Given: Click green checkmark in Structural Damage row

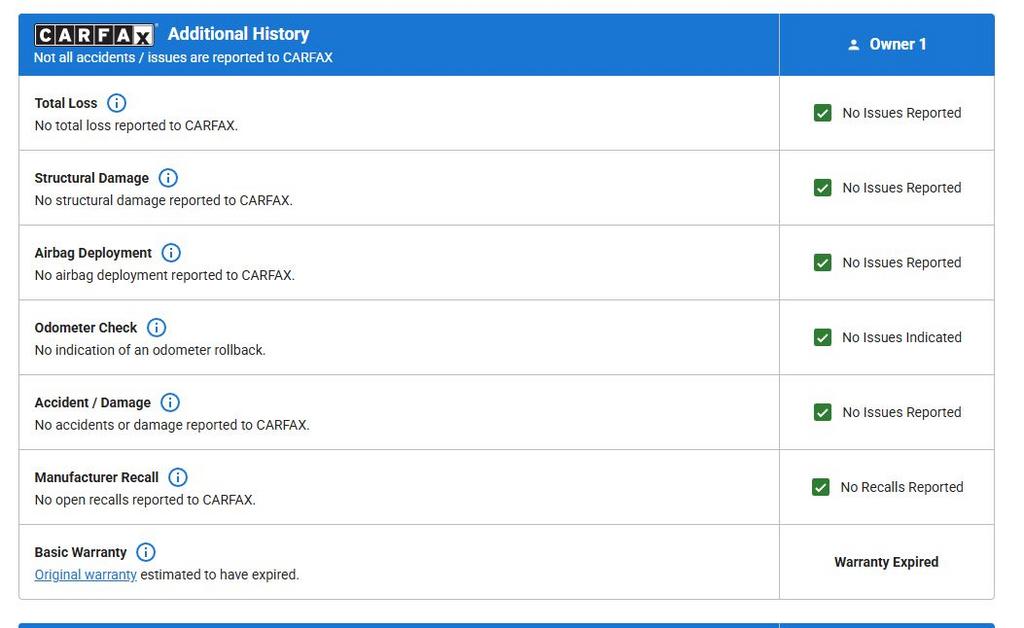Looking at the screenshot, I should click(823, 188).
